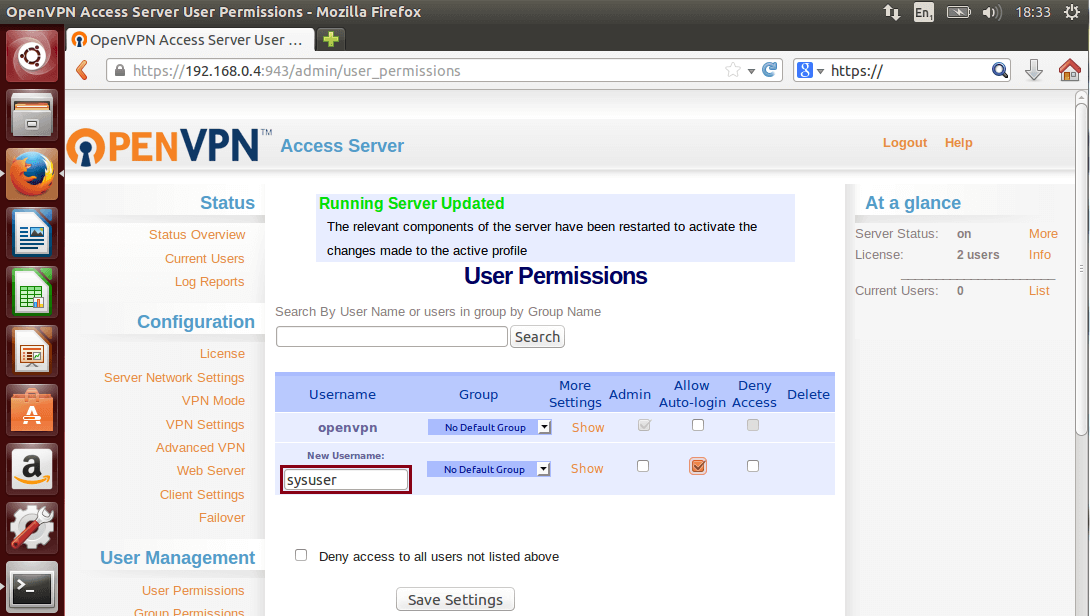This screenshot has height=616, width=1090.
Task: Launch LibreOffice Calc from dock
Action: click(32, 292)
